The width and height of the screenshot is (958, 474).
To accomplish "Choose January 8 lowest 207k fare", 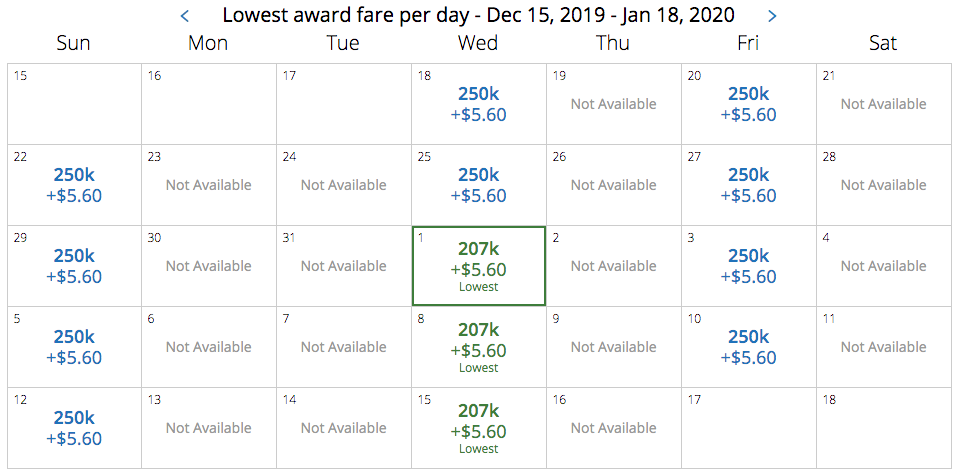I will (x=478, y=347).
